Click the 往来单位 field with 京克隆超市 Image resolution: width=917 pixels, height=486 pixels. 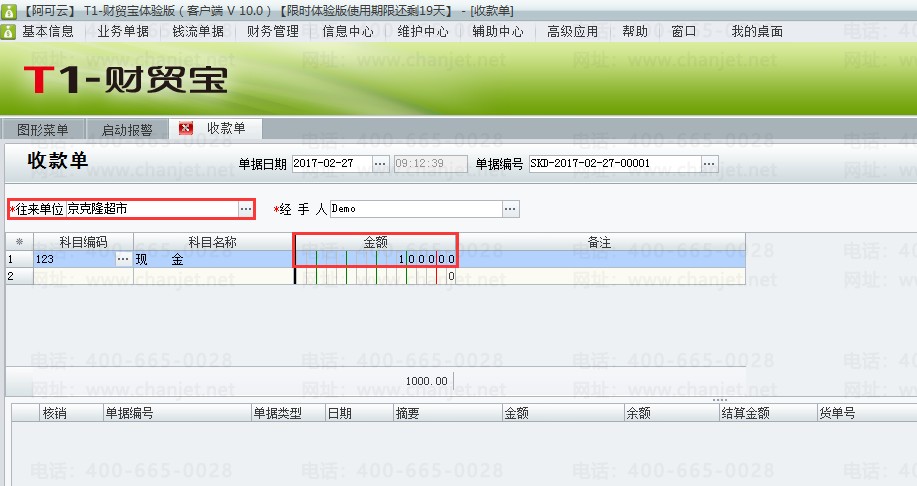[151, 209]
